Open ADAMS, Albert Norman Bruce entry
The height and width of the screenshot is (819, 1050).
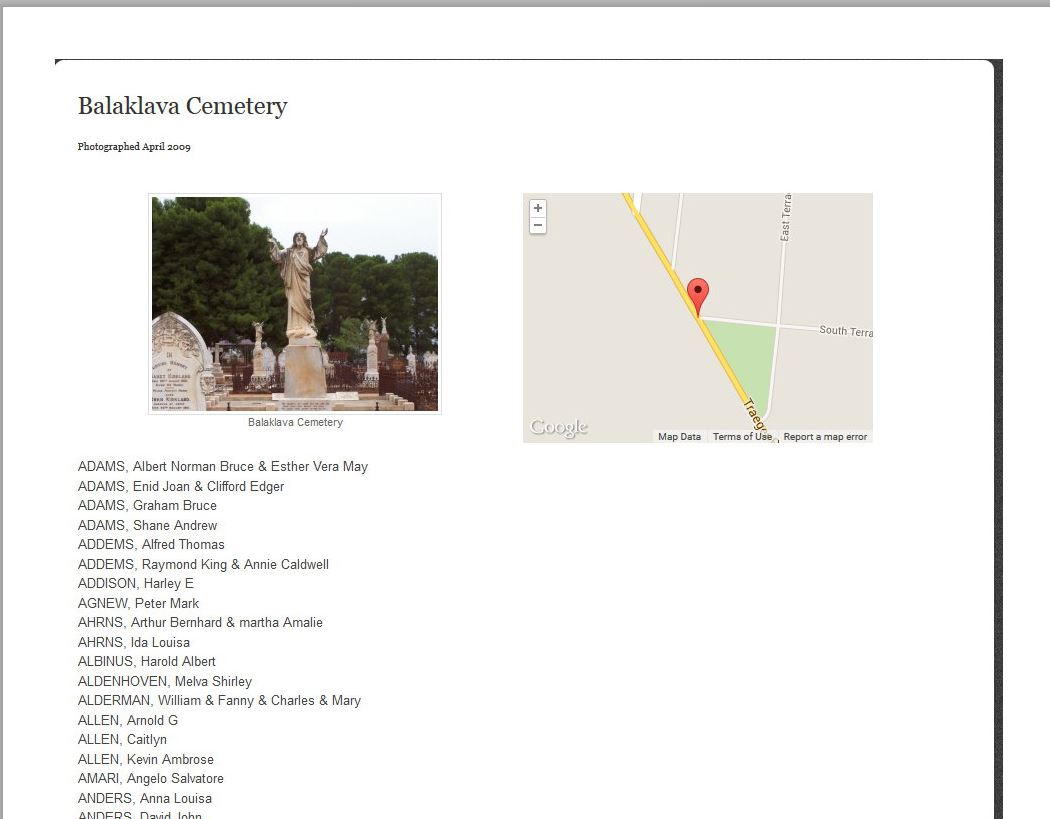tap(223, 467)
